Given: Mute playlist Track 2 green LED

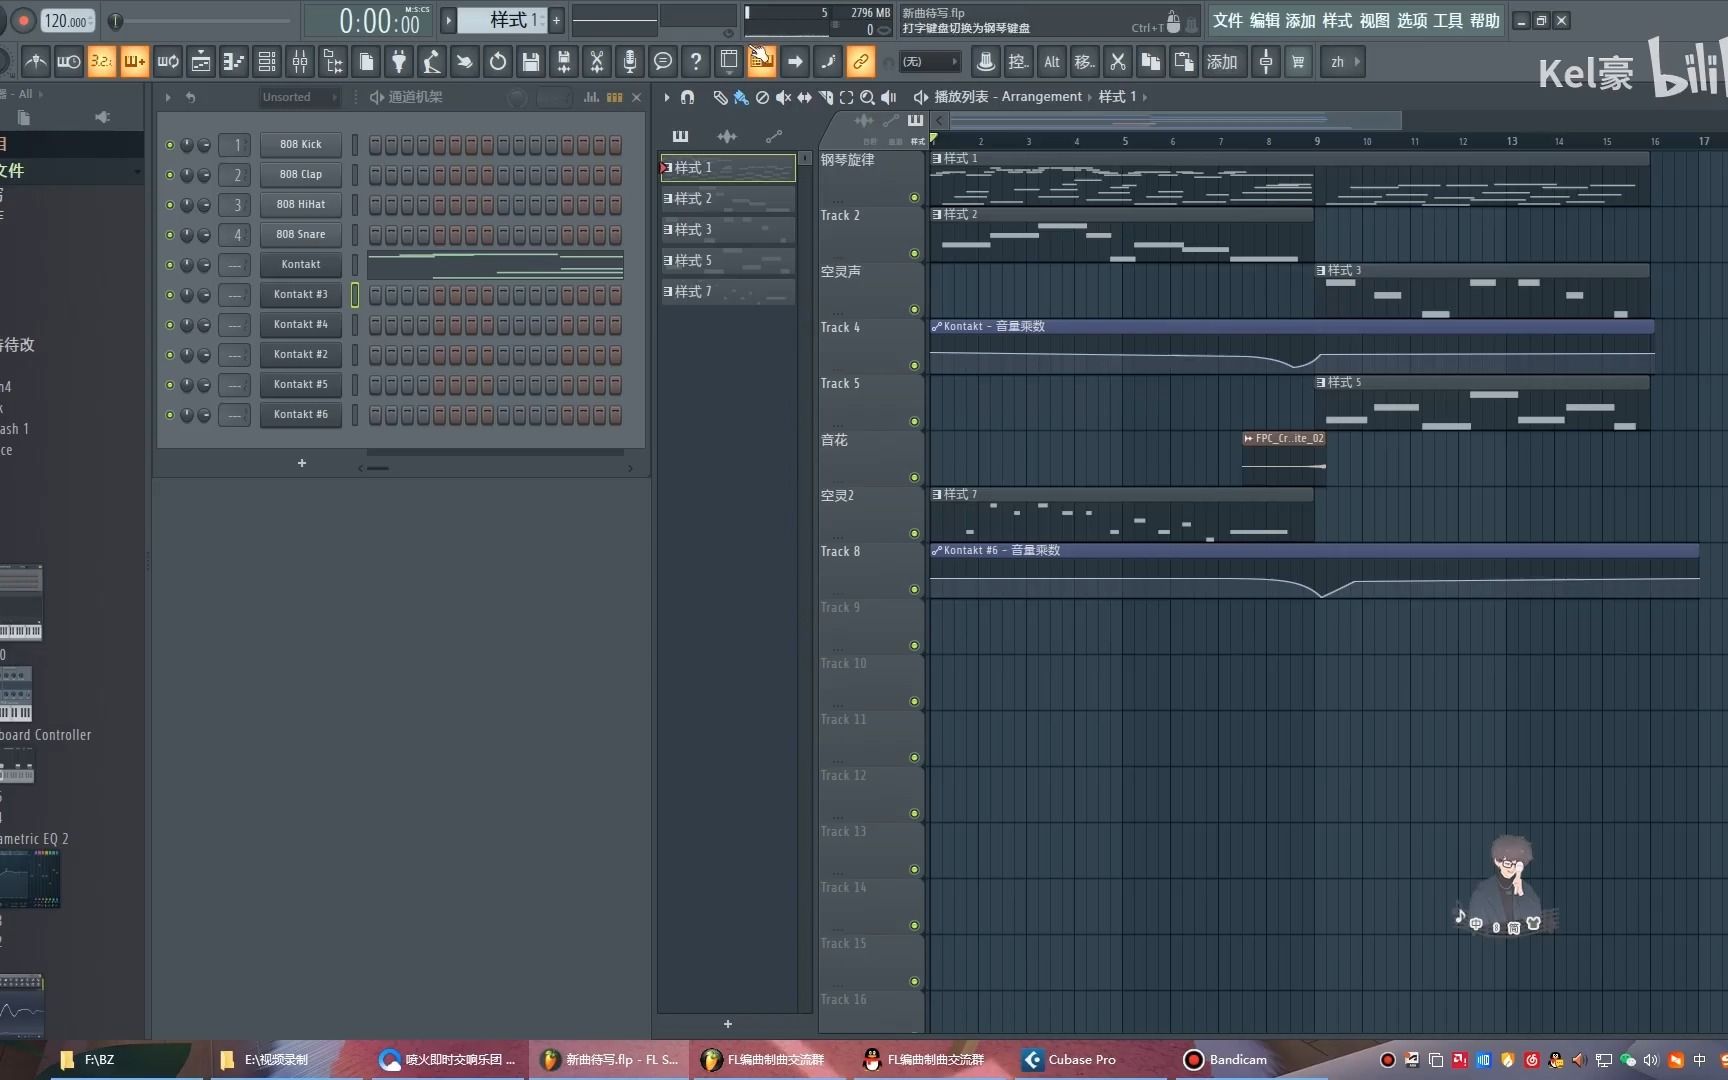Looking at the screenshot, I should tap(914, 254).
